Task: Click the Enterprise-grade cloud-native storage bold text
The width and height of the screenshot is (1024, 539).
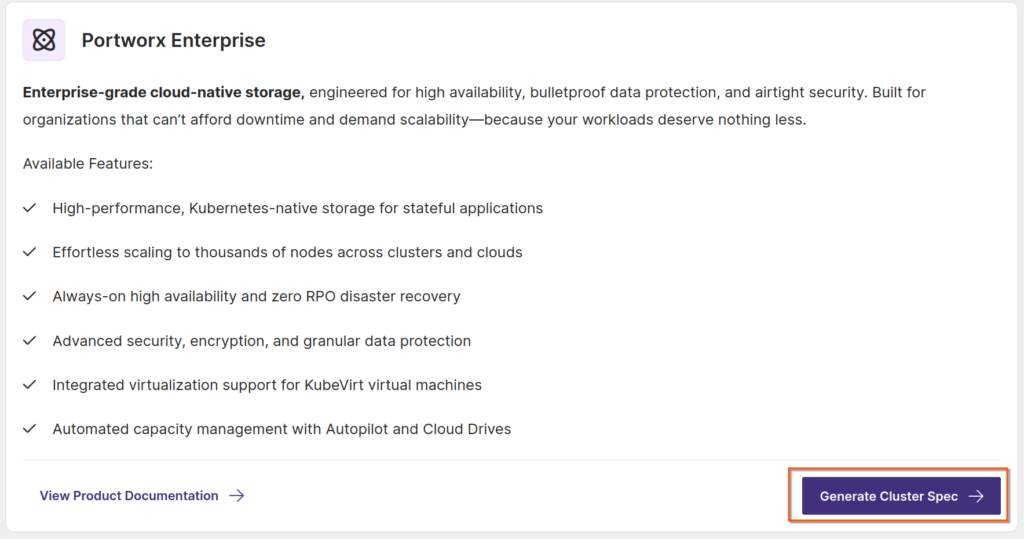Action: 163,93
